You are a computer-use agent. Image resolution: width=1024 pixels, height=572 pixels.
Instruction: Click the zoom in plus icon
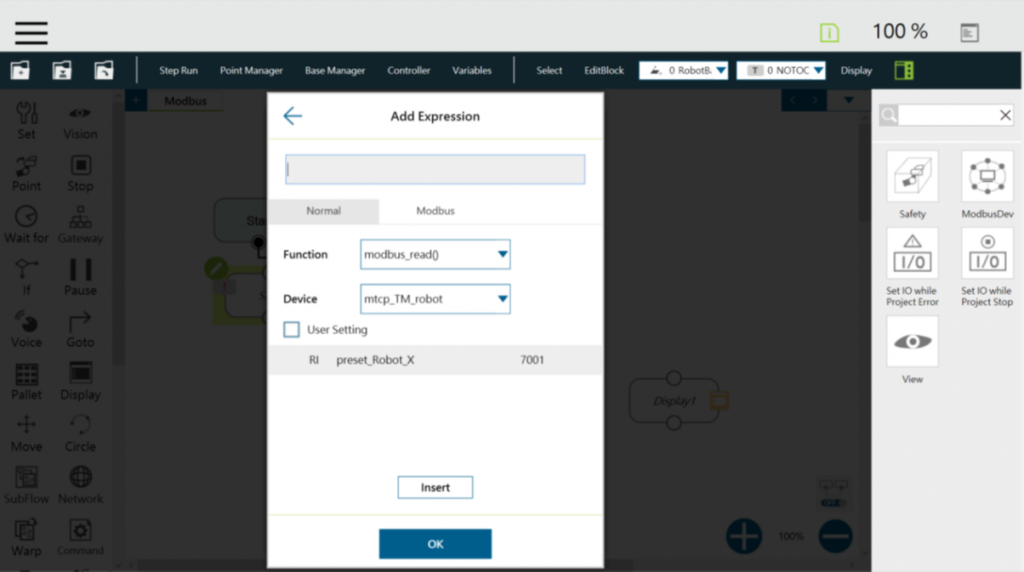pyautogui.click(x=744, y=536)
